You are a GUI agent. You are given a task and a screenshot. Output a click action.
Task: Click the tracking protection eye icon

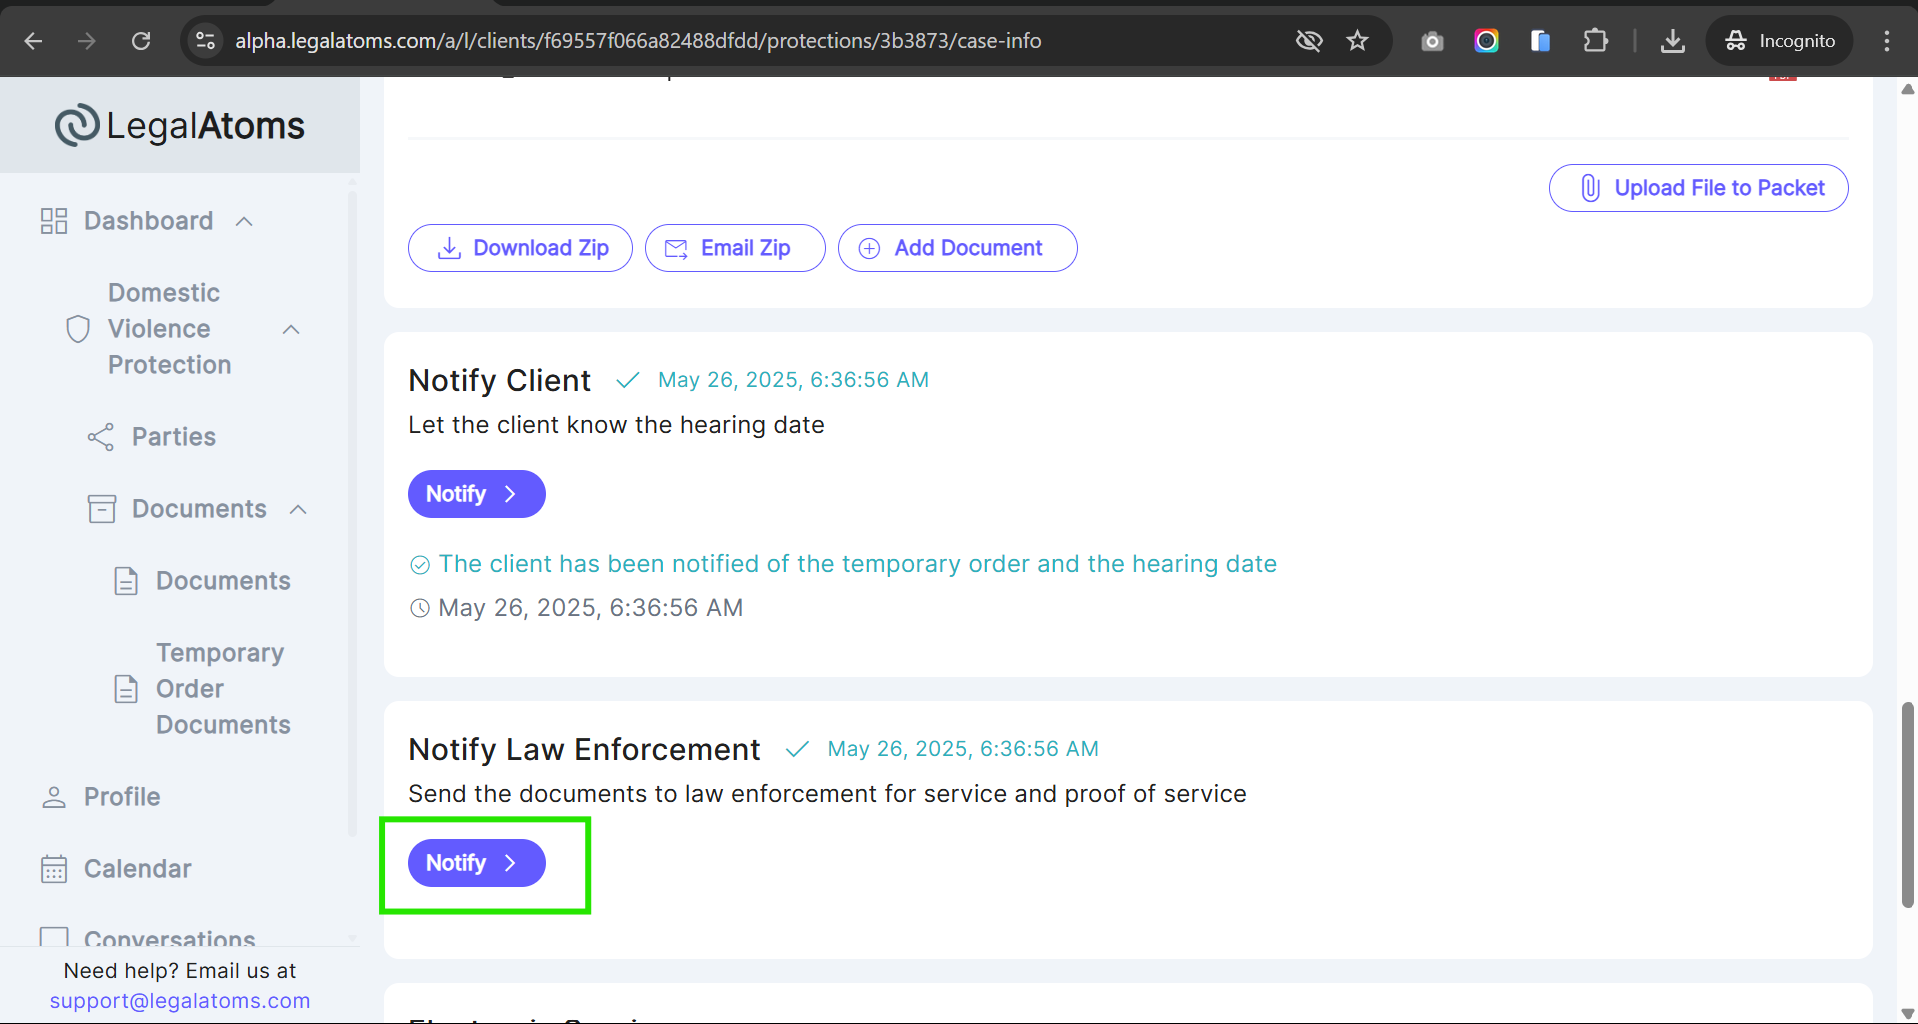(x=1309, y=41)
